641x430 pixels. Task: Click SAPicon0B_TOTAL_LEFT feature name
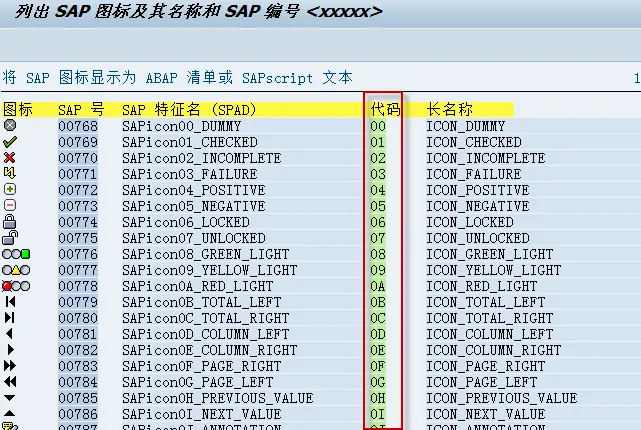(x=202, y=302)
